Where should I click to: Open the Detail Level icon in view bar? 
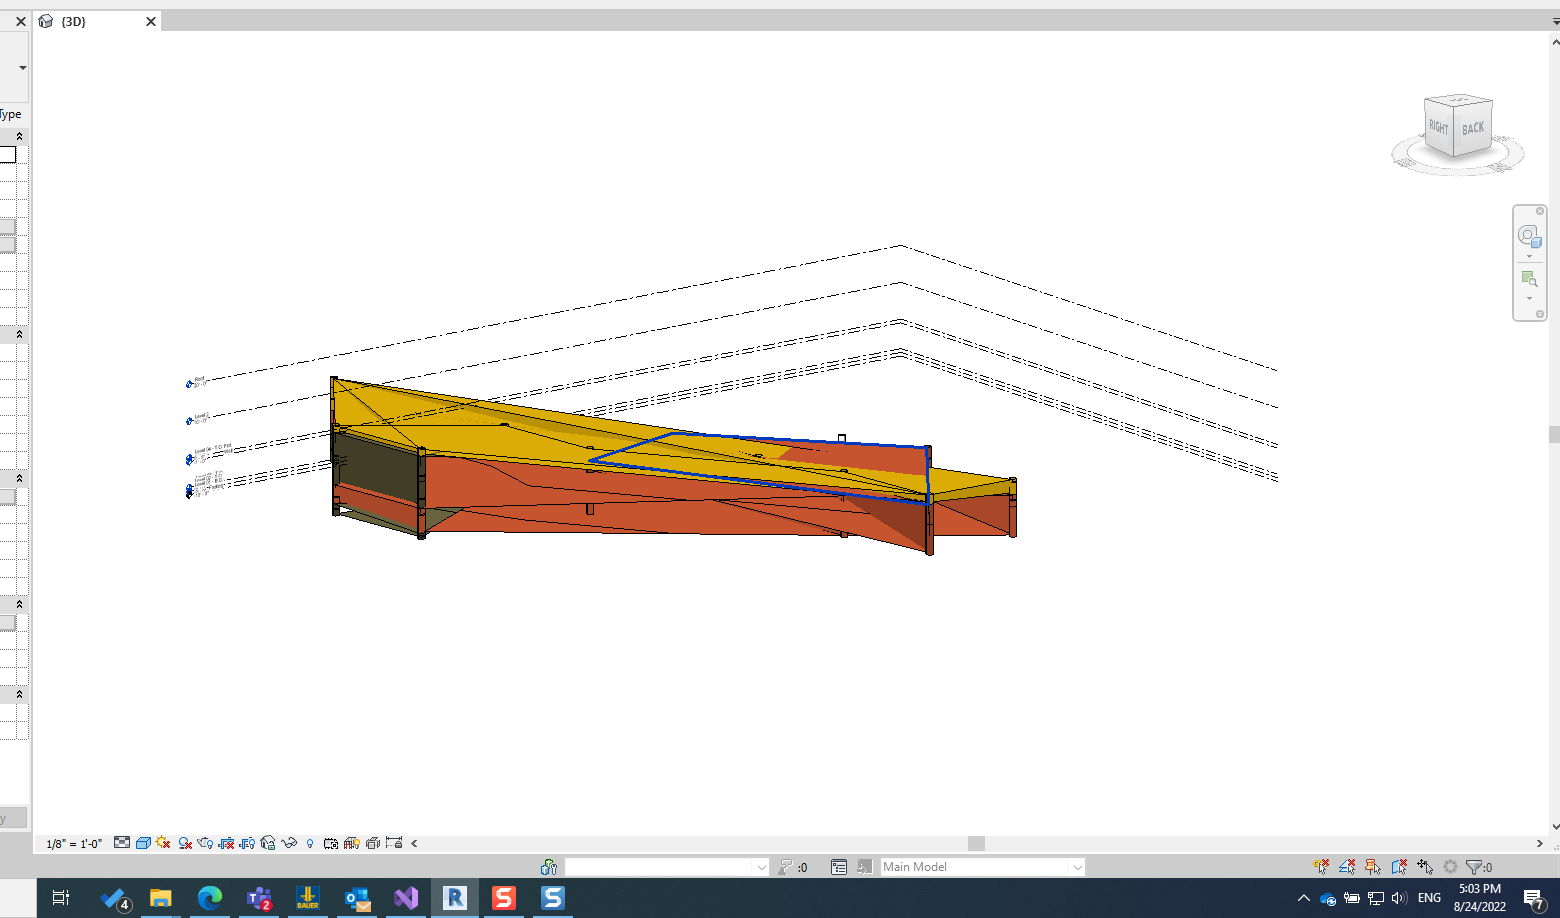point(122,843)
